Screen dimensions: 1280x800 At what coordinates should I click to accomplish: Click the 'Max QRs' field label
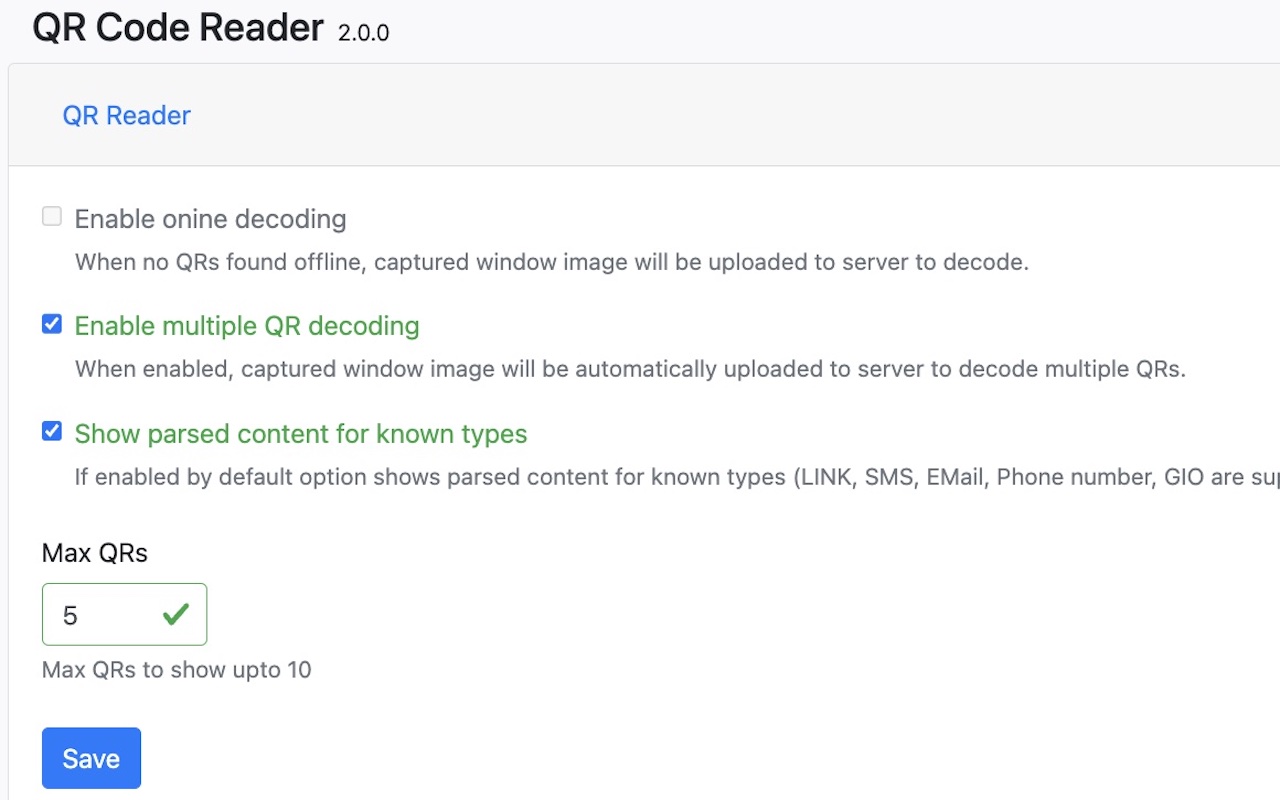(95, 553)
